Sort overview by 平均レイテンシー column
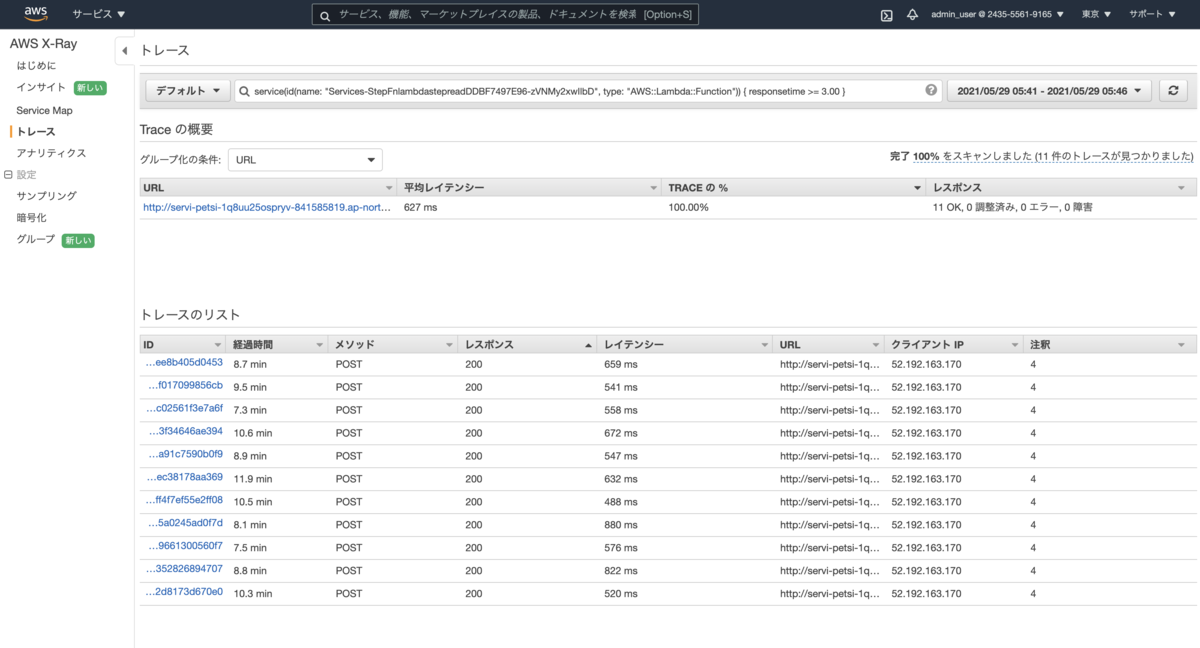This screenshot has height=648, width=1200. tap(529, 187)
